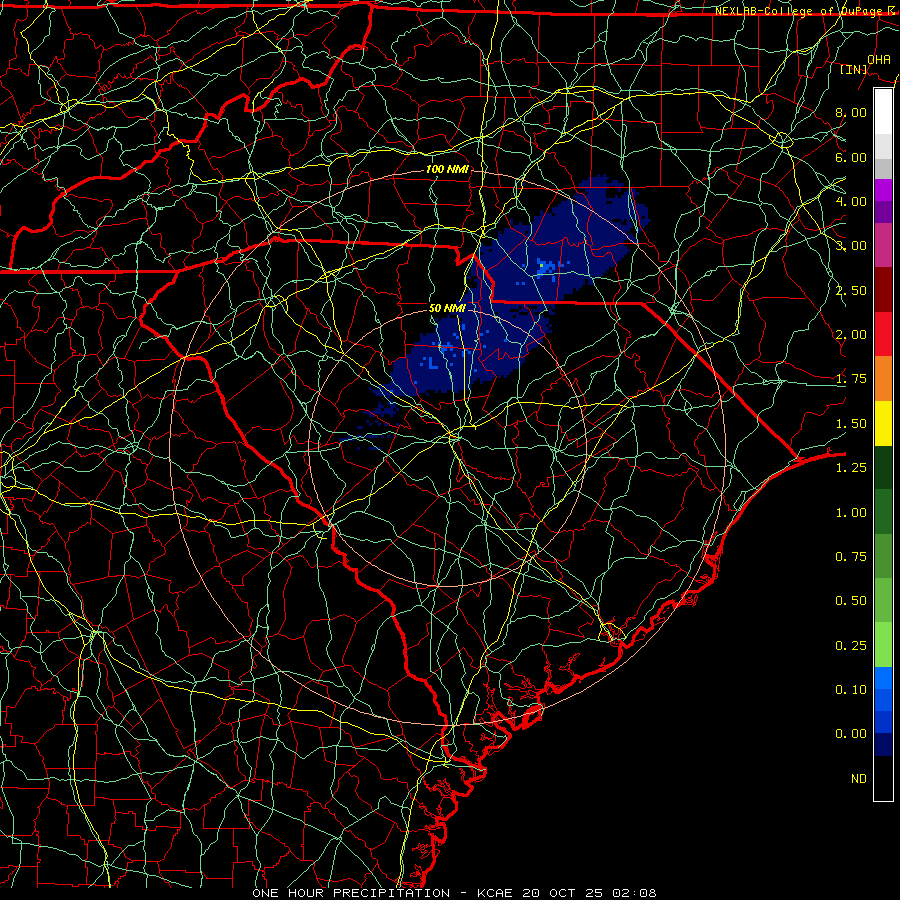
Task: Click the [IN] units label
Action: click(854, 69)
